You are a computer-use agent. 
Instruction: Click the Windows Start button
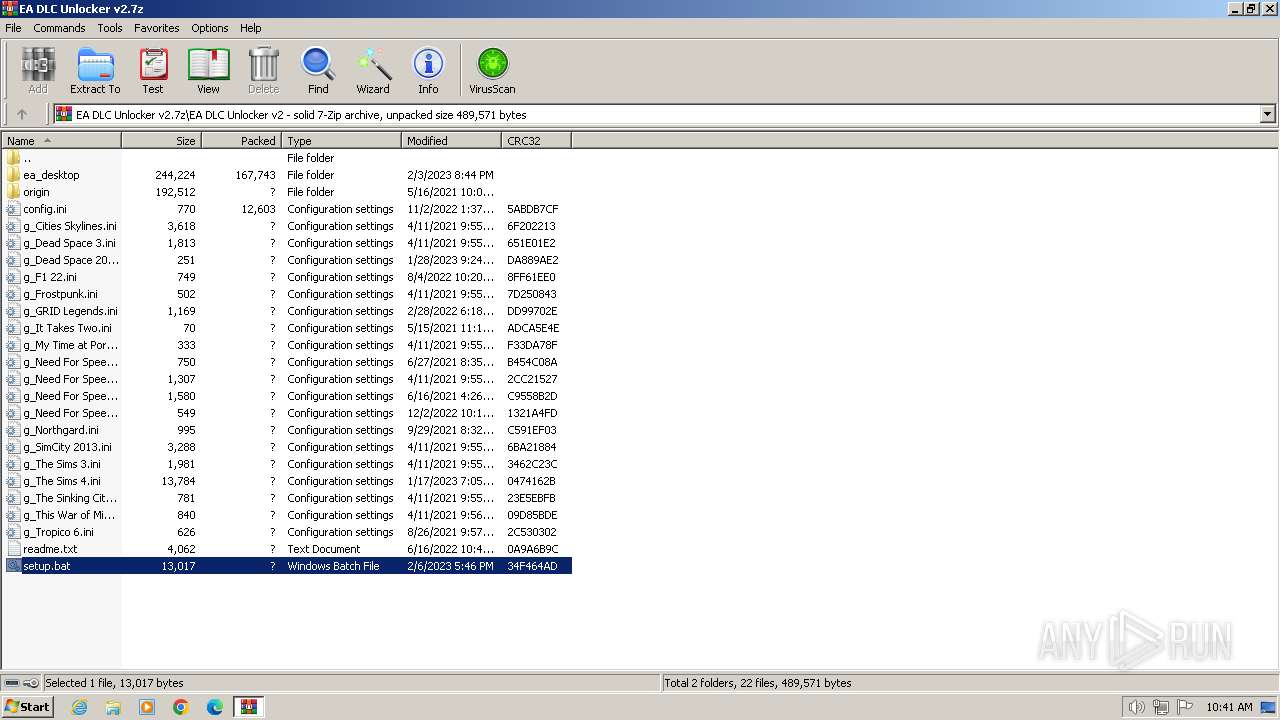tap(28, 707)
